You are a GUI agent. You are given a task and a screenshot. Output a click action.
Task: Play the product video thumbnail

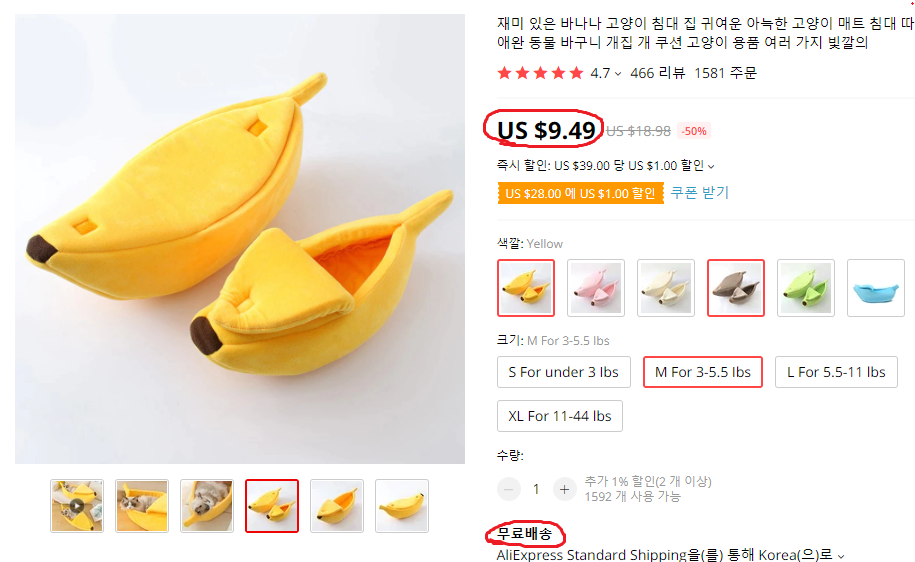(77, 505)
